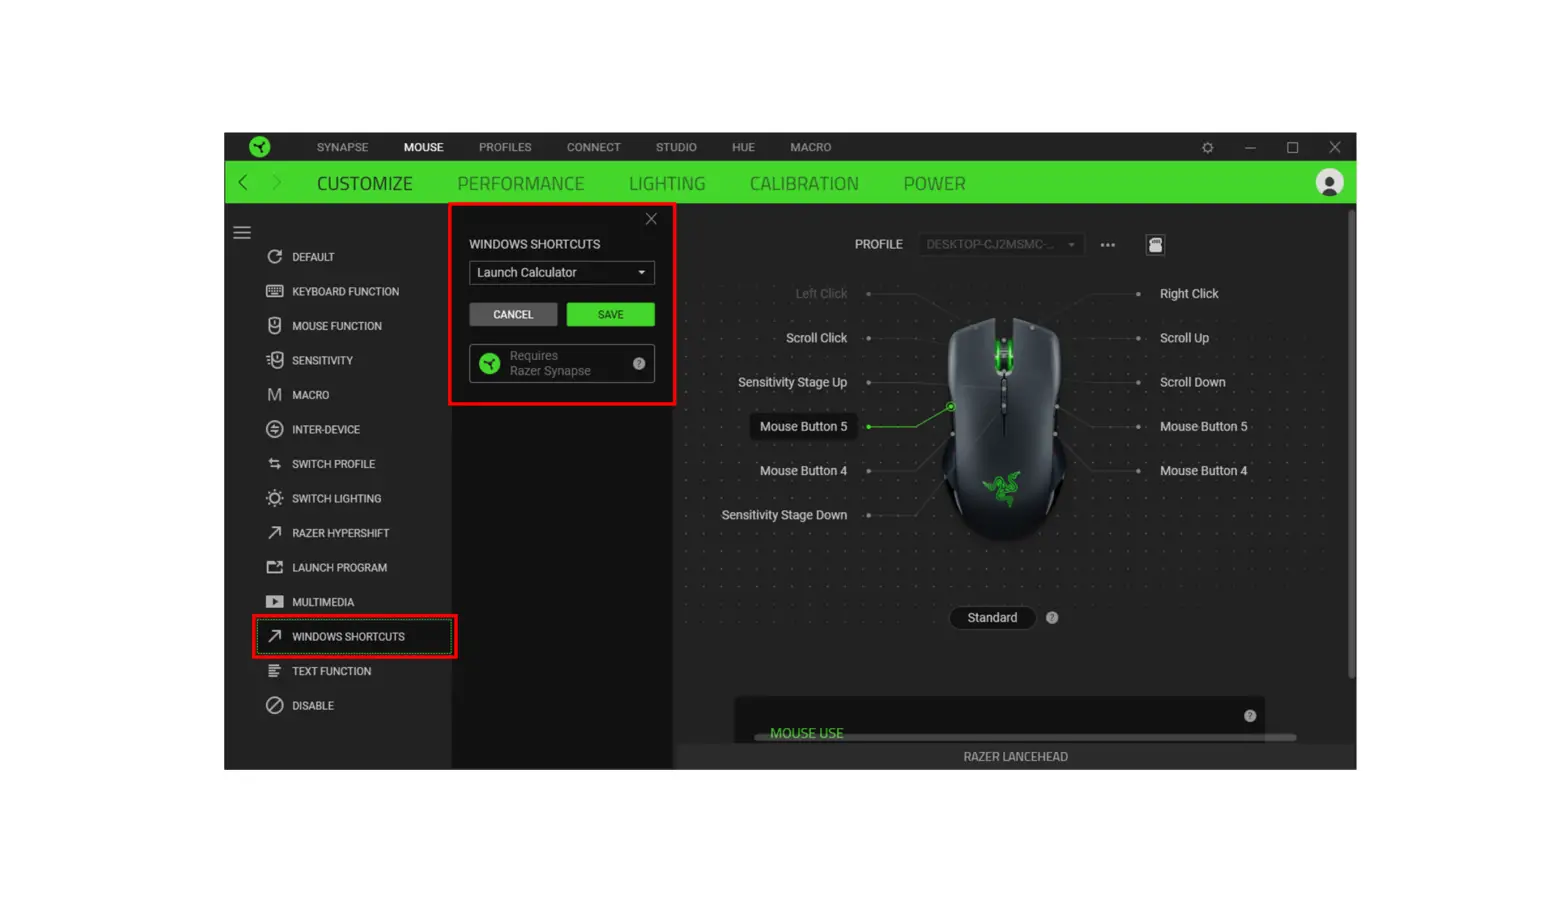1568x904 pixels.
Task: Select the Windows Shortcuts arrow icon
Action: (274, 636)
